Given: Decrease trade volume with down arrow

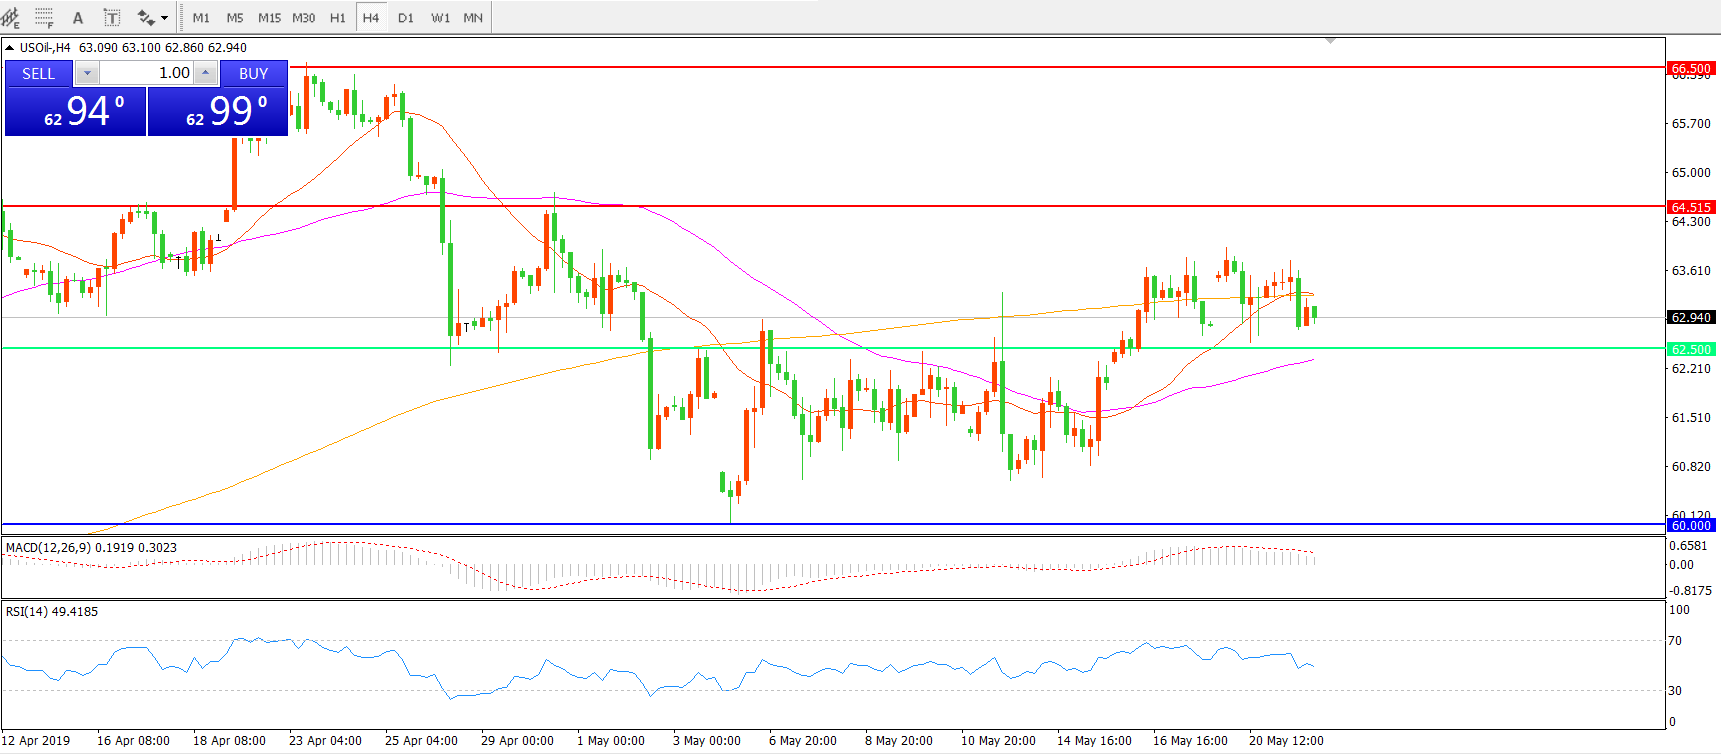Looking at the screenshot, I should (x=87, y=73).
